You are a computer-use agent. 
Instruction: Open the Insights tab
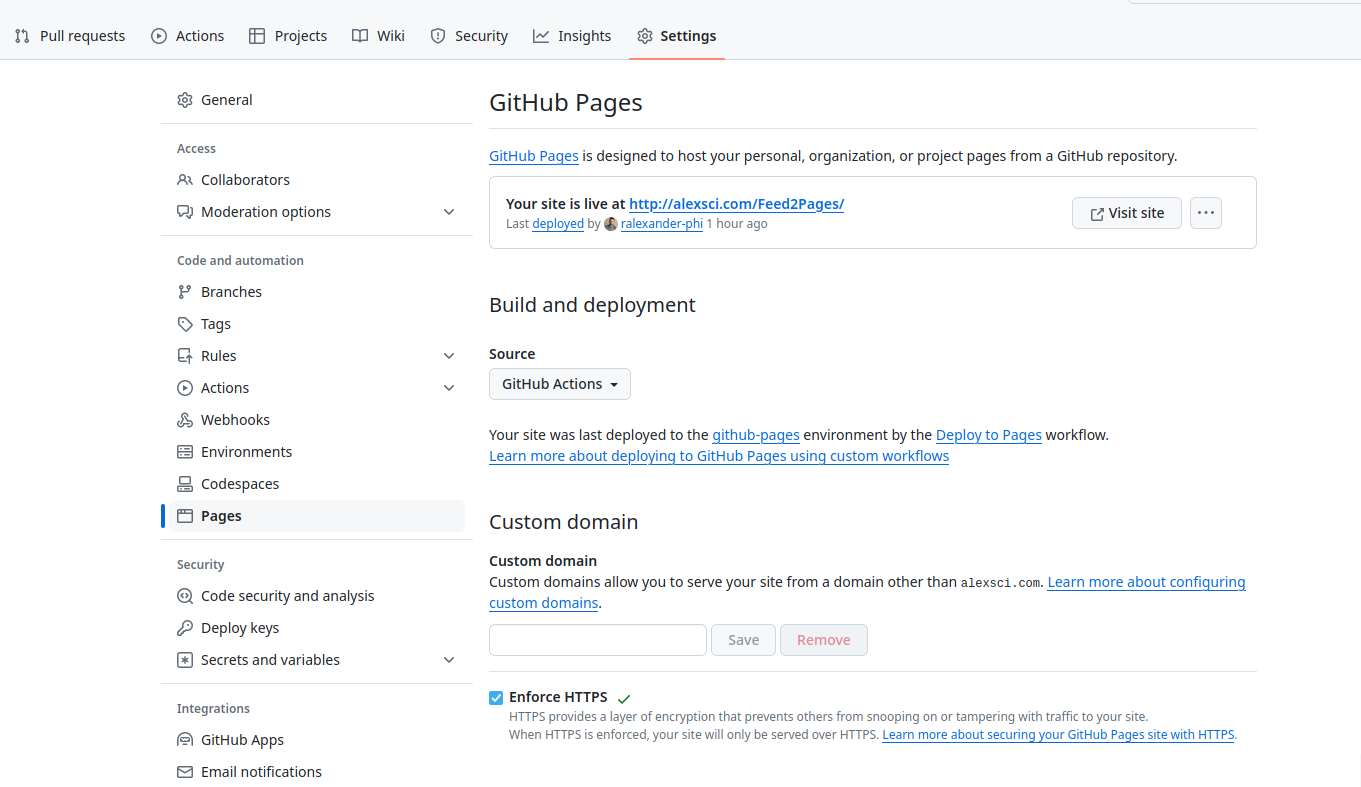point(572,36)
